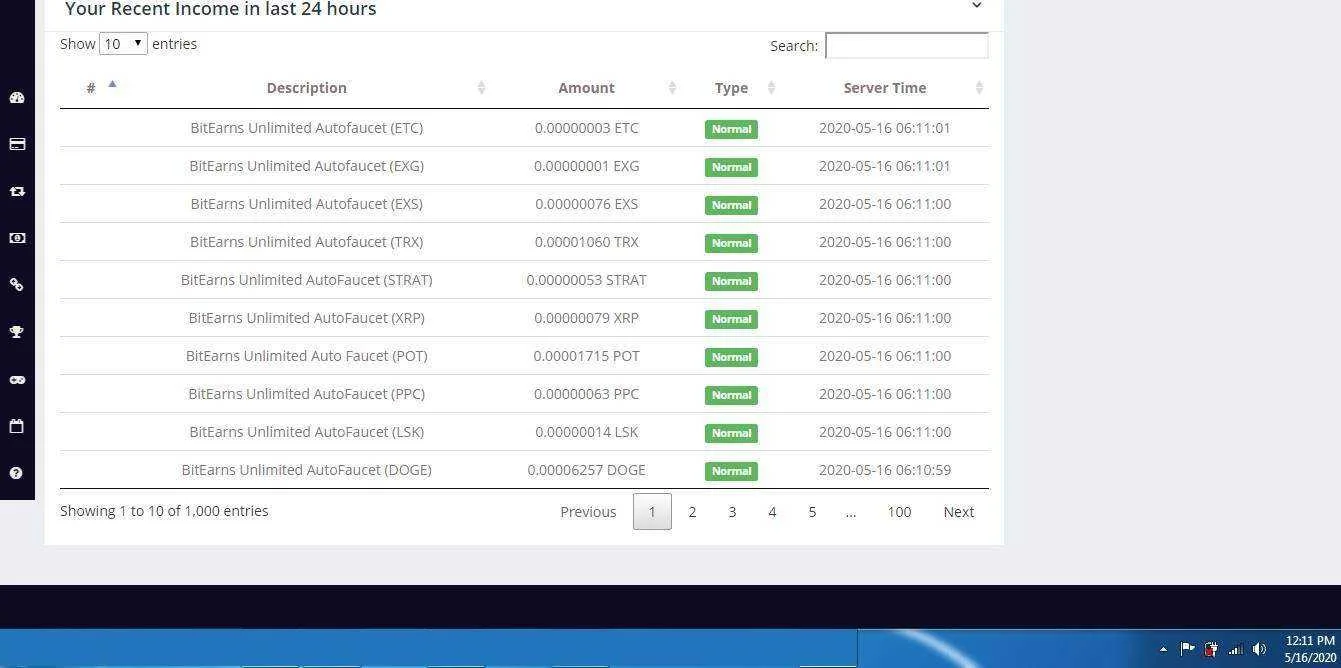Open the dashboard gauge icon in sidebar
Viewport: 1341px width, 668px height.
pyautogui.click(x=17, y=98)
